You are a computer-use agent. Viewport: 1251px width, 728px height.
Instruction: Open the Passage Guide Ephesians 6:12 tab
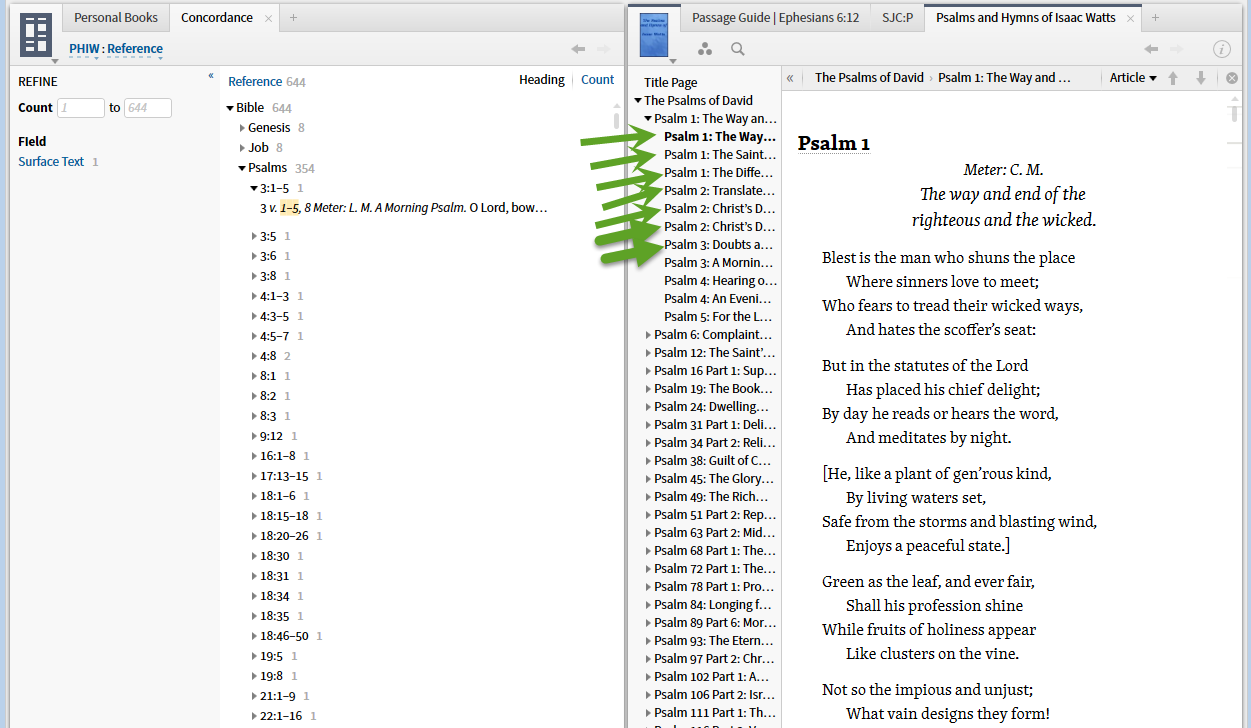775,18
